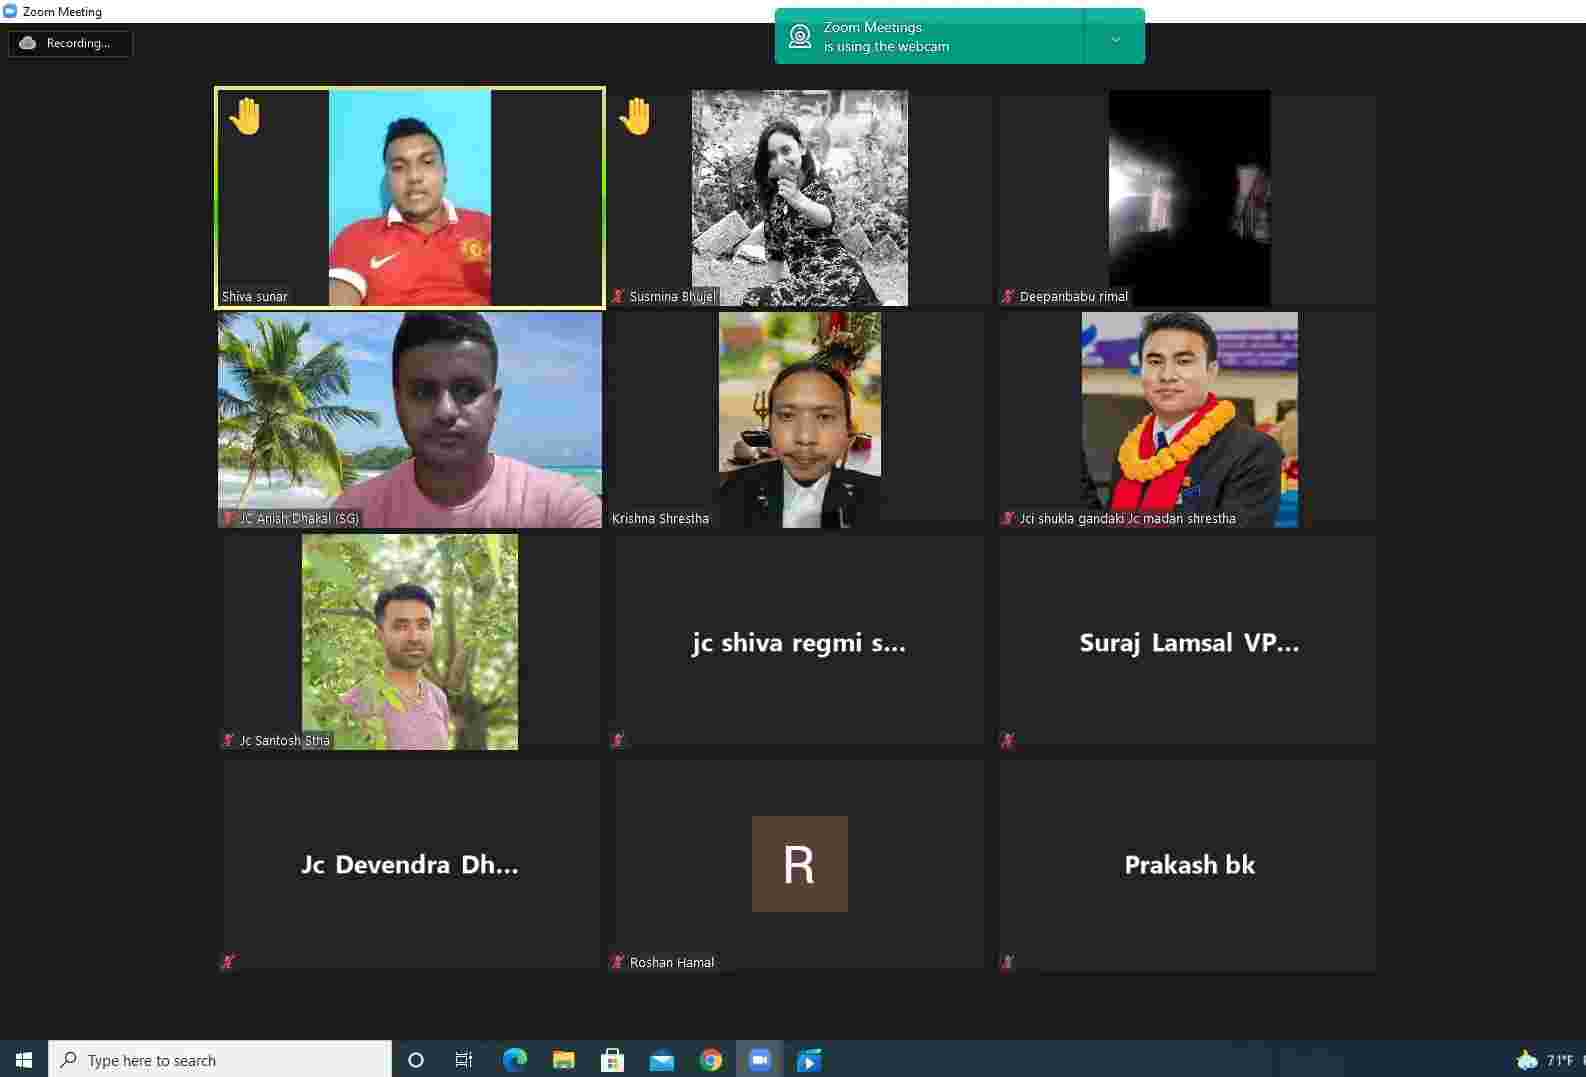Open Task View from the taskbar
The height and width of the screenshot is (1077, 1586).
click(x=464, y=1060)
